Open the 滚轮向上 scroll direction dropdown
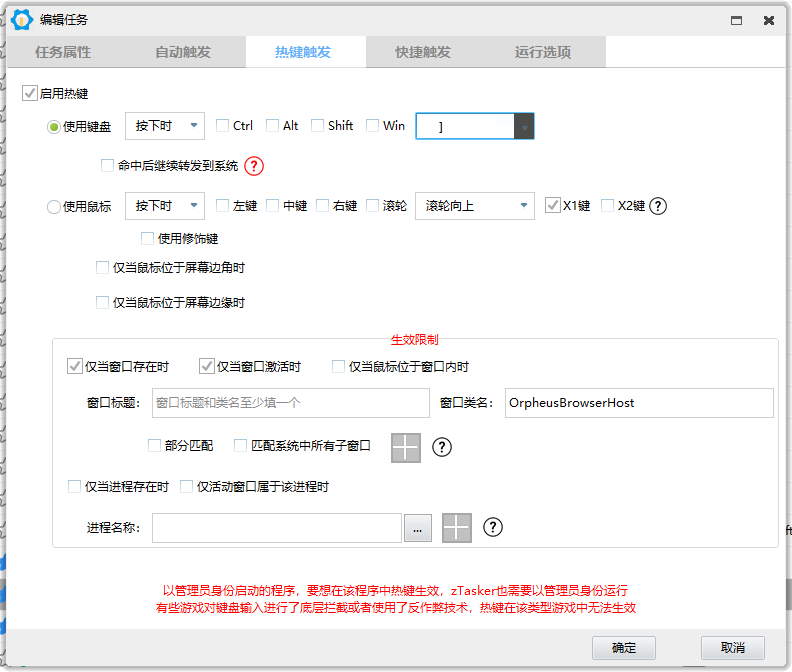 474,206
